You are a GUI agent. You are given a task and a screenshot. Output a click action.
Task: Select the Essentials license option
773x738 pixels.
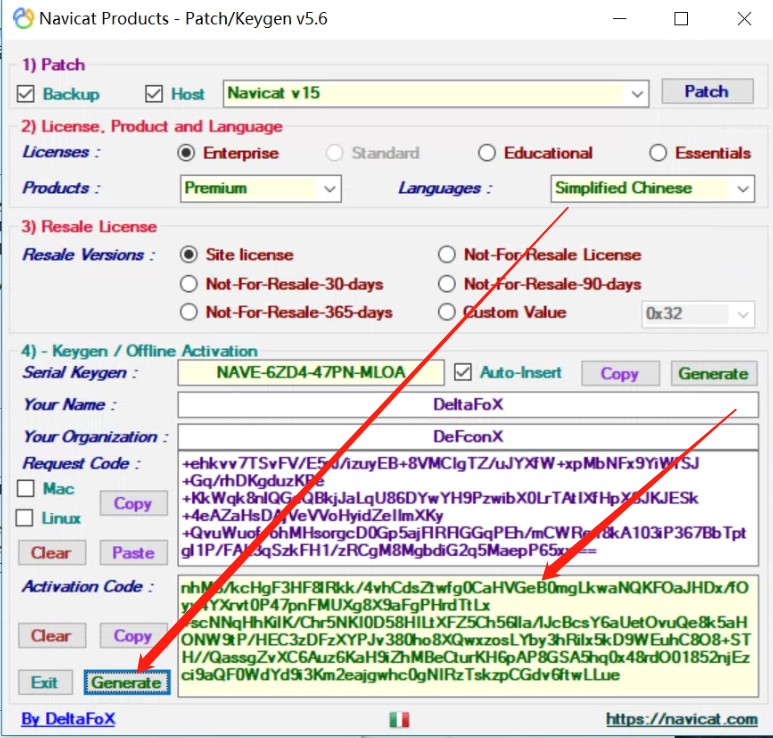click(x=658, y=153)
